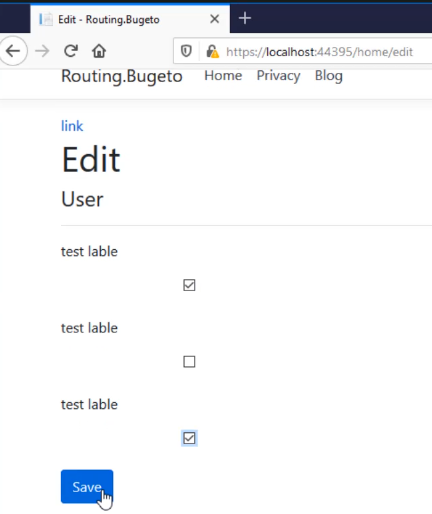Click the padlock warning site info icon
The height and width of the screenshot is (514, 432).
[212, 51]
